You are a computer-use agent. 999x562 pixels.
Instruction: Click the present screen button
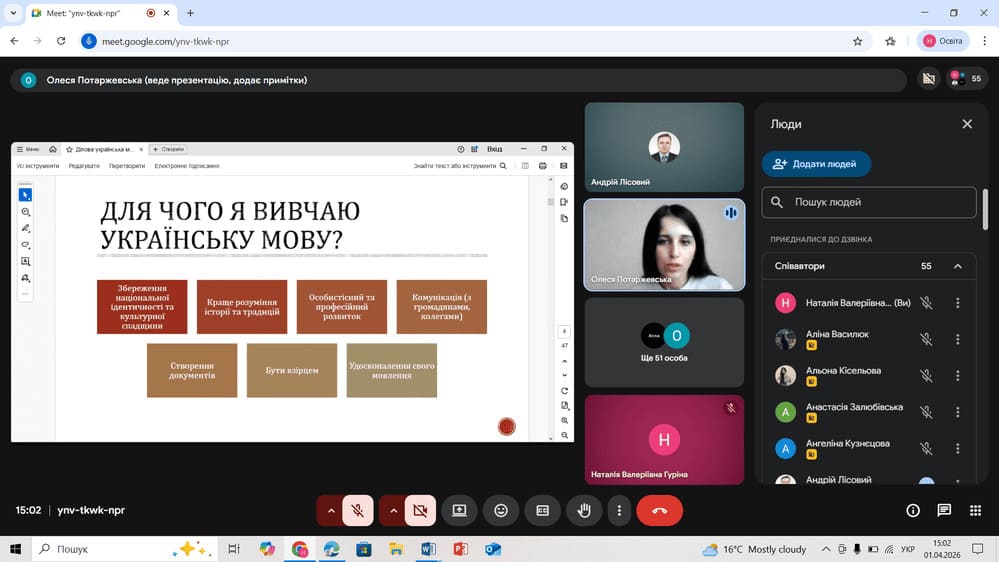click(459, 510)
